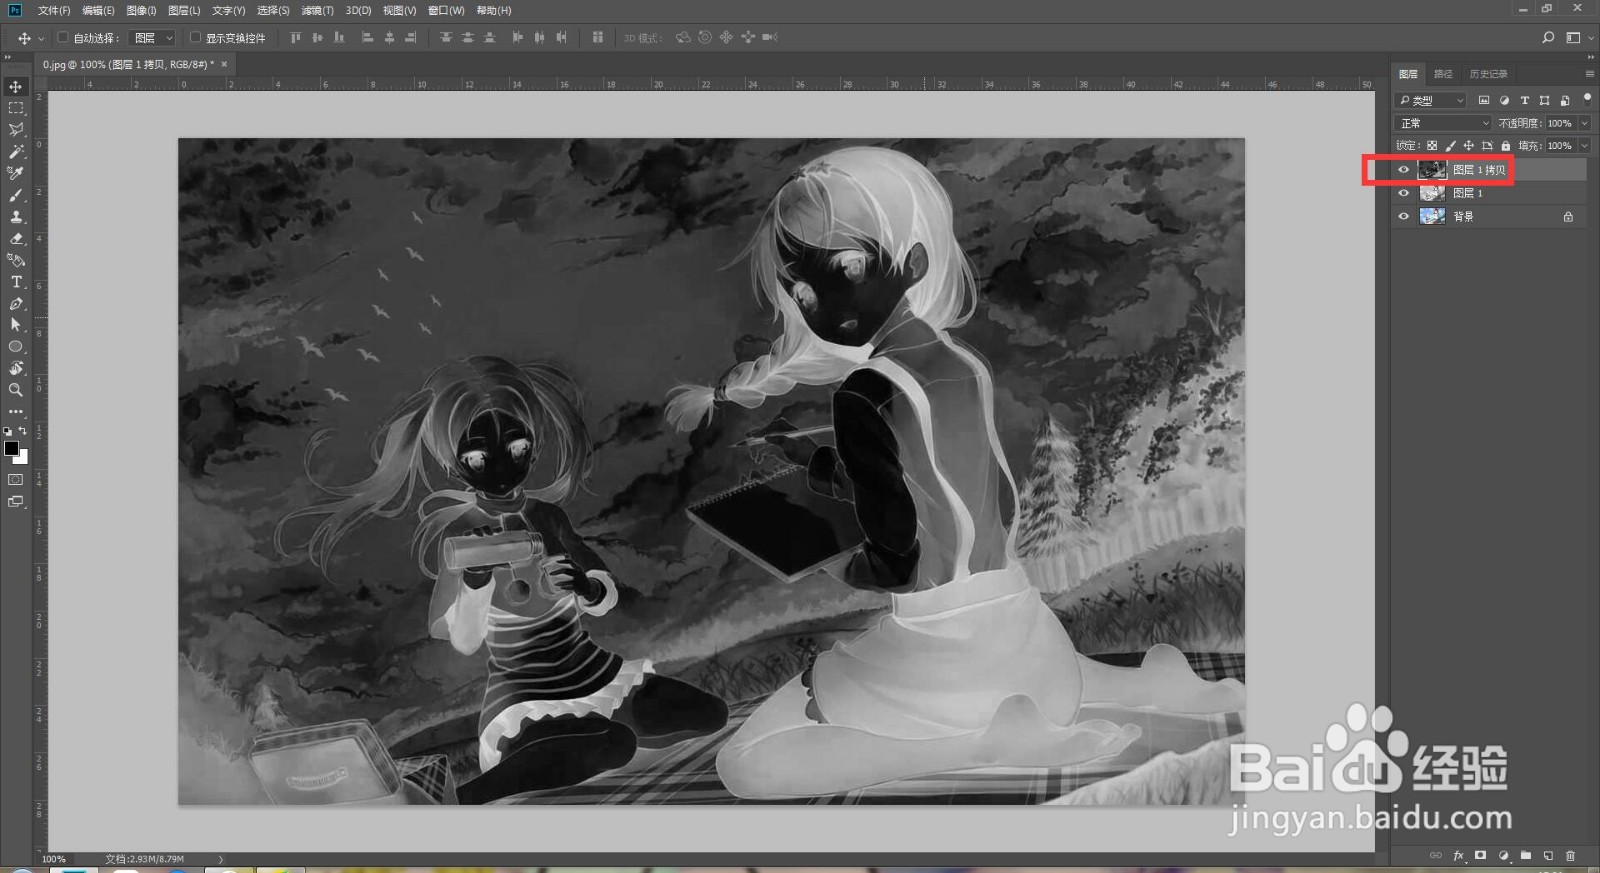
Task: Open the 图像(I) menu
Action: [141, 10]
